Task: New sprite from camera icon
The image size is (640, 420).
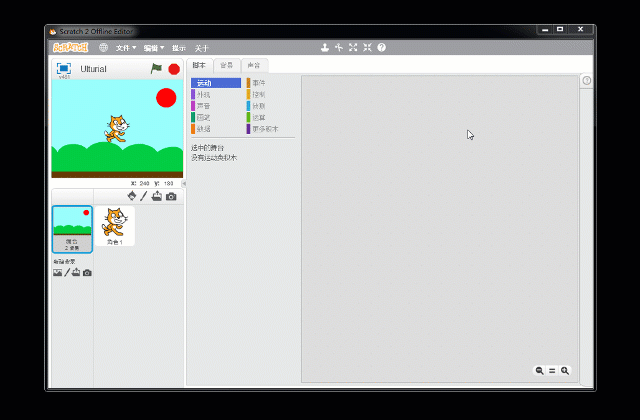Action: pos(171,197)
